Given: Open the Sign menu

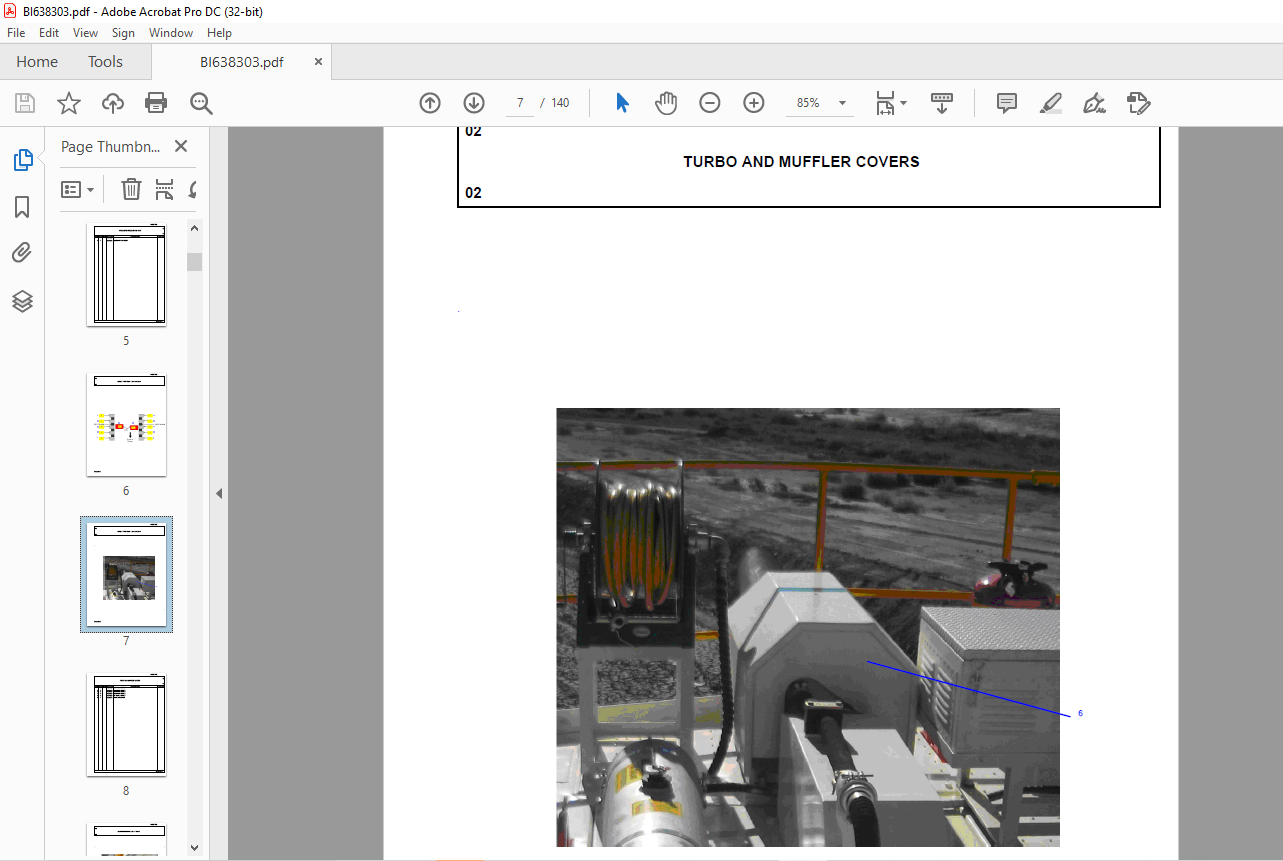Looking at the screenshot, I should pos(123,33).
